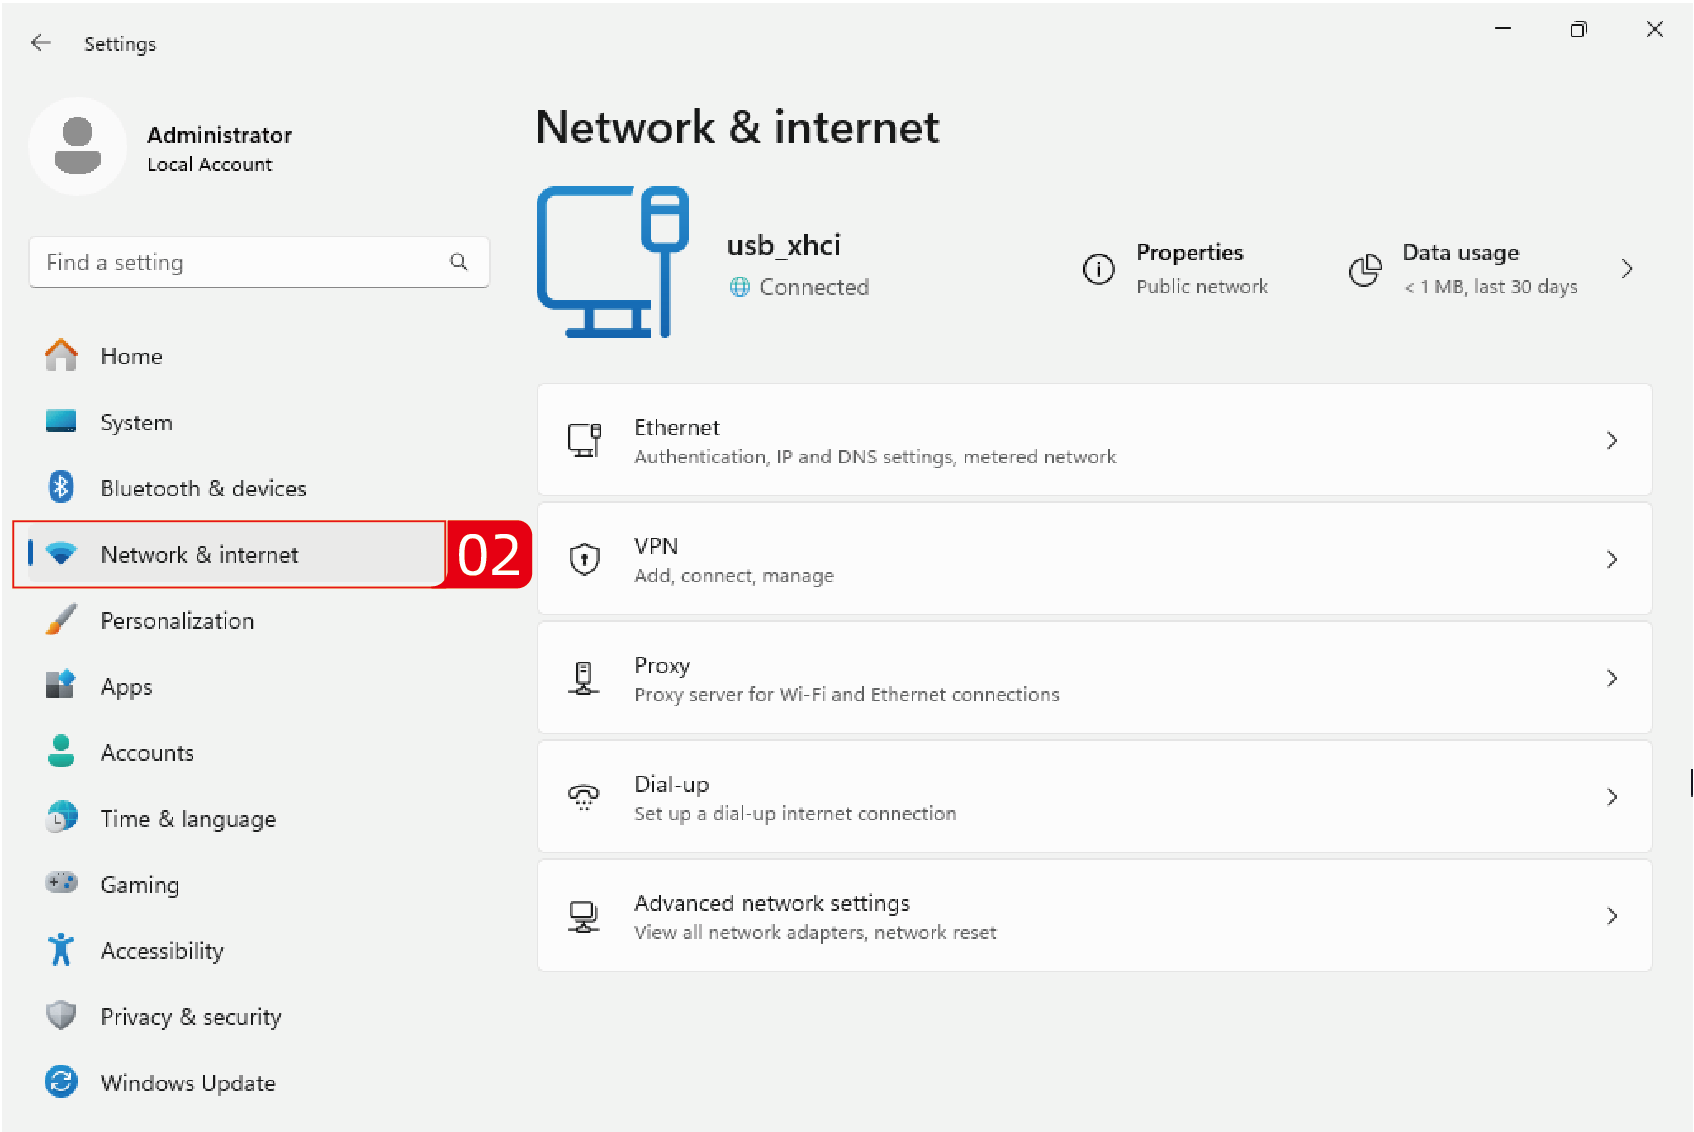Open Accounts settings
The image size is (1694, 1132).
click(147, 753)
